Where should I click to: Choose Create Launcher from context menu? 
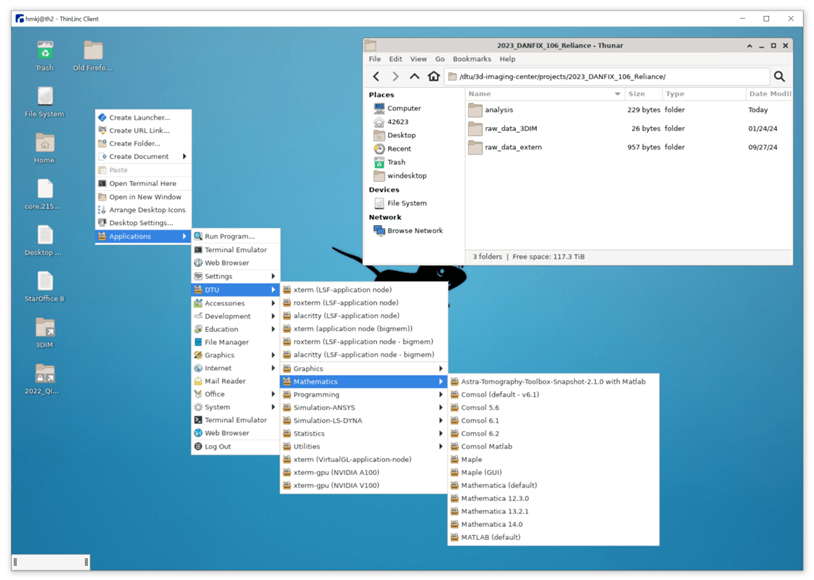tap(143, 117)
